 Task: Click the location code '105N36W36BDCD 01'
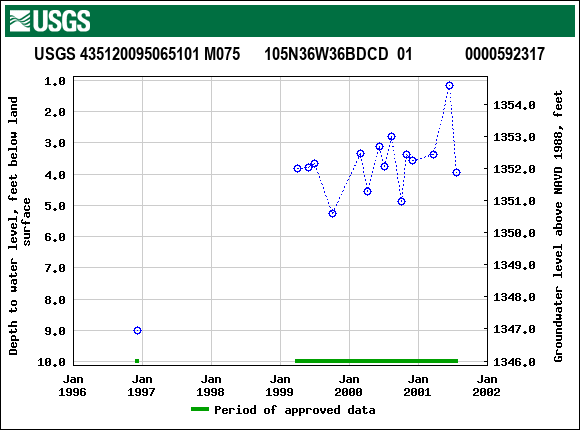[338, 54]
